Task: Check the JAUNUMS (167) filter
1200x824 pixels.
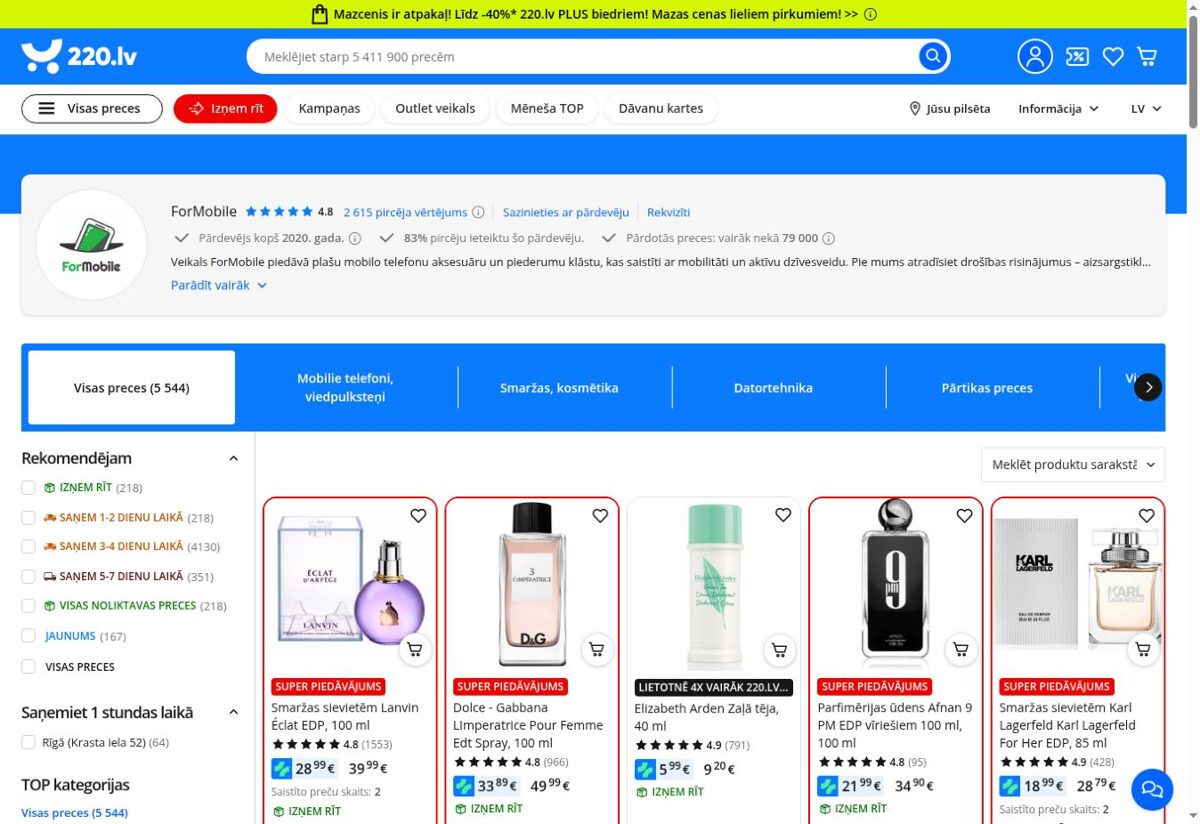Action: tap(28, 636)
